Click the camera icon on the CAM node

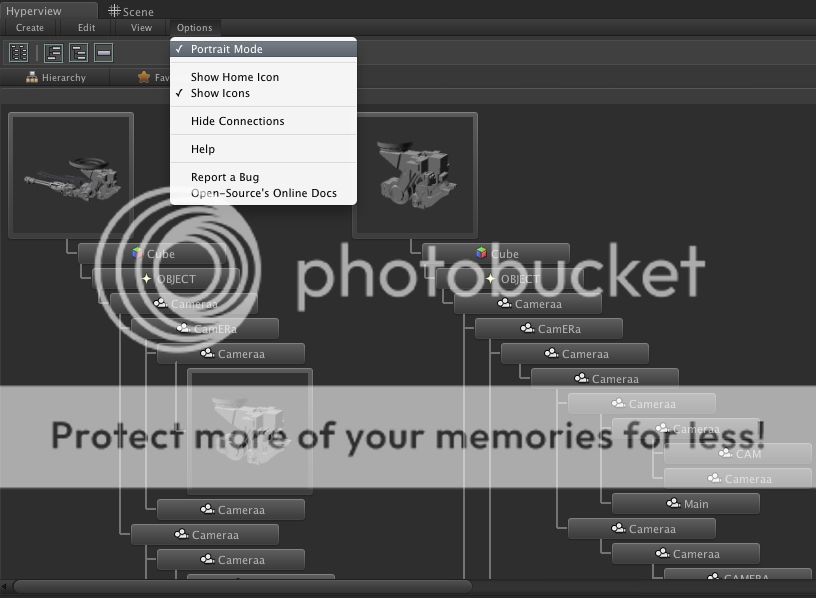[725, 453]
